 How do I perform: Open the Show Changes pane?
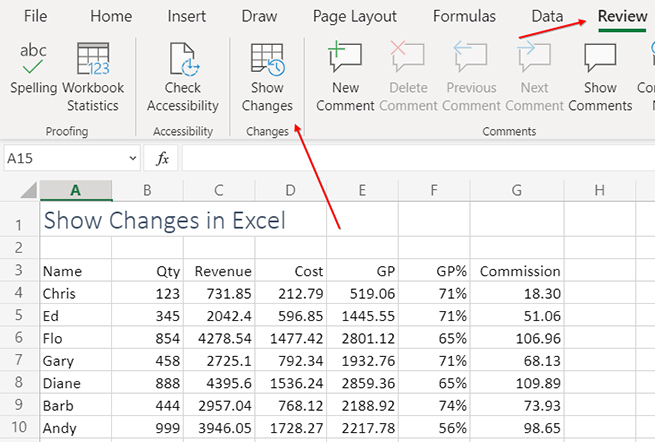(267, 77)
